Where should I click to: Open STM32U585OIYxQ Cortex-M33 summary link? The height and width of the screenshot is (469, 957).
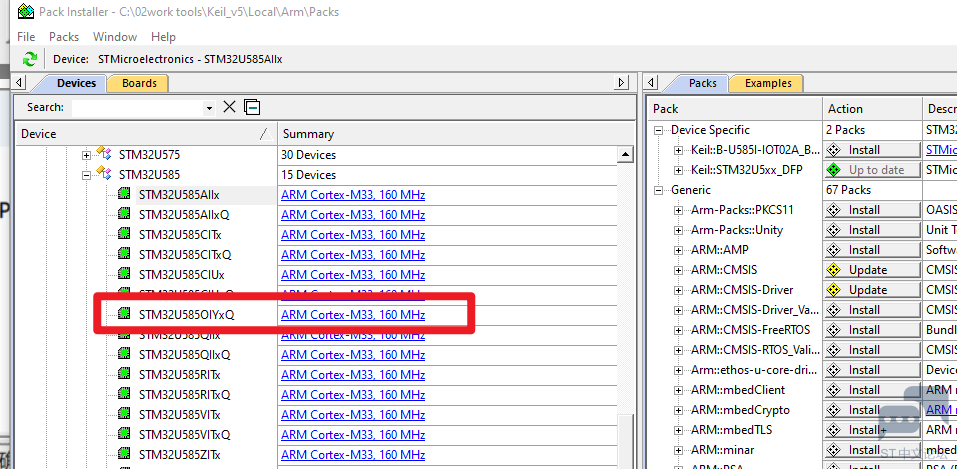[353, 315]
